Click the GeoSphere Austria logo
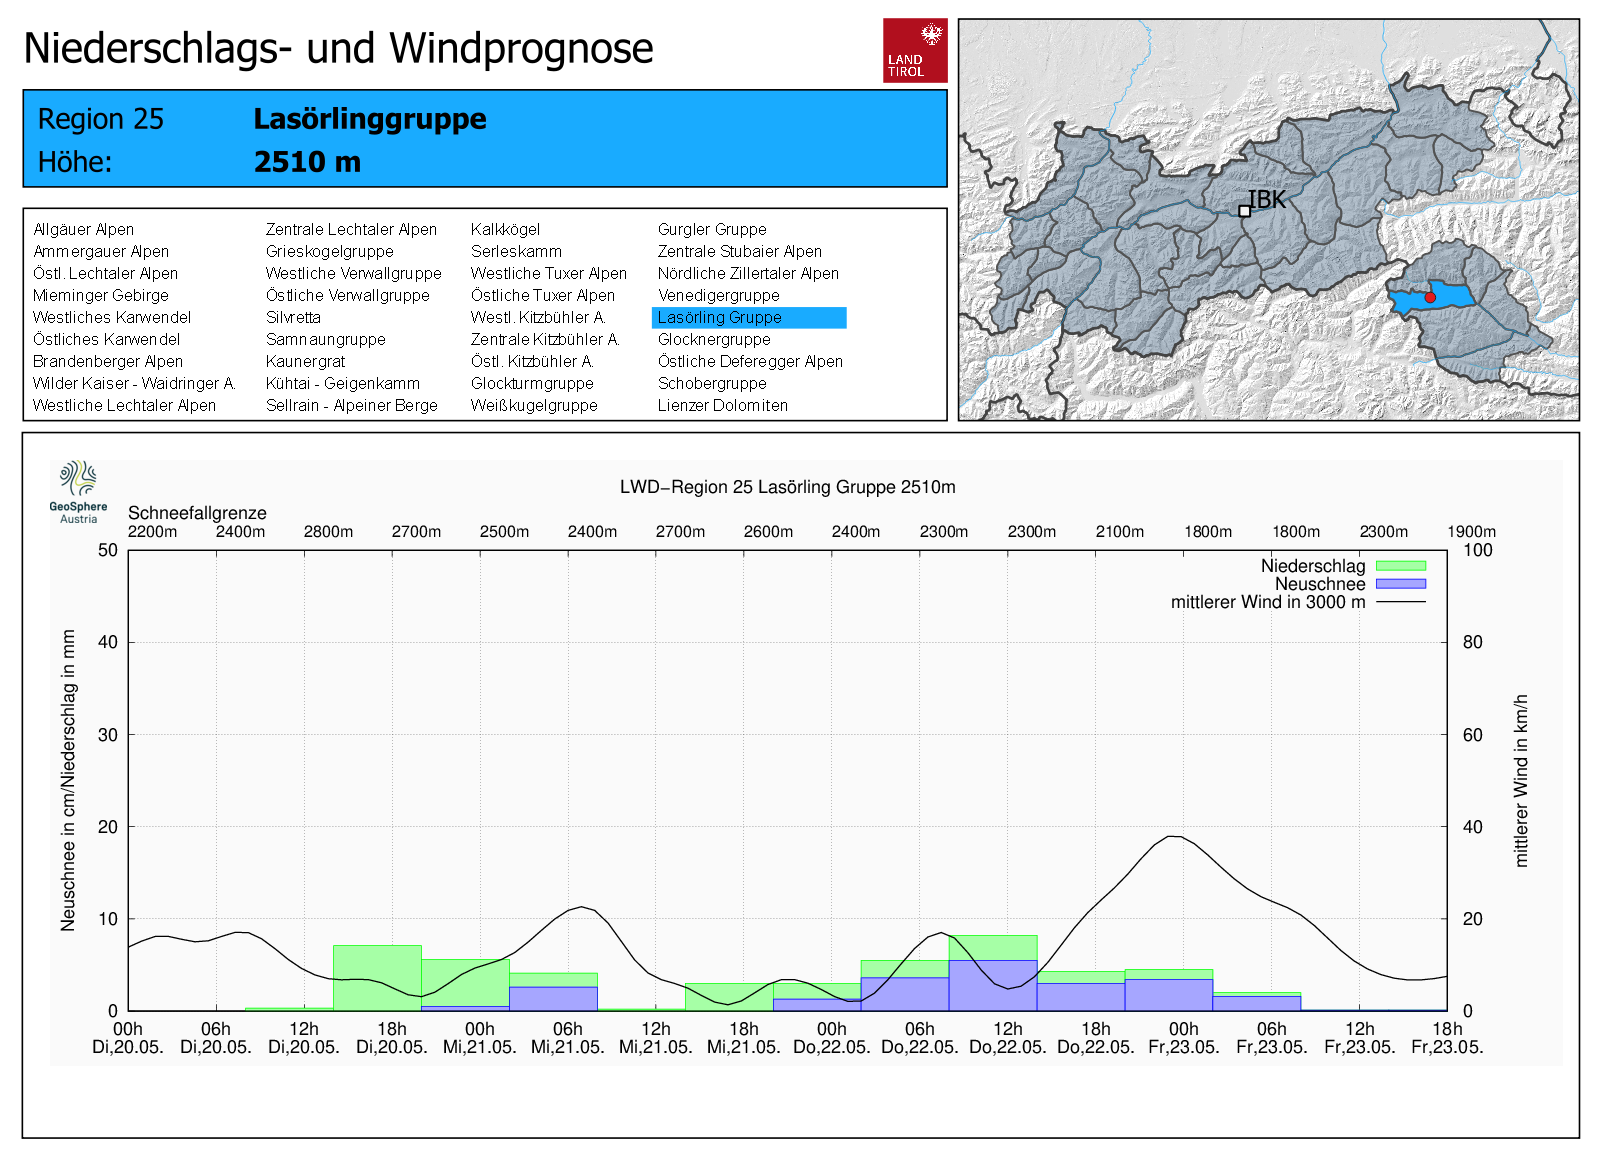This screenshot has height=1153, width=1600. pos(78,491)
